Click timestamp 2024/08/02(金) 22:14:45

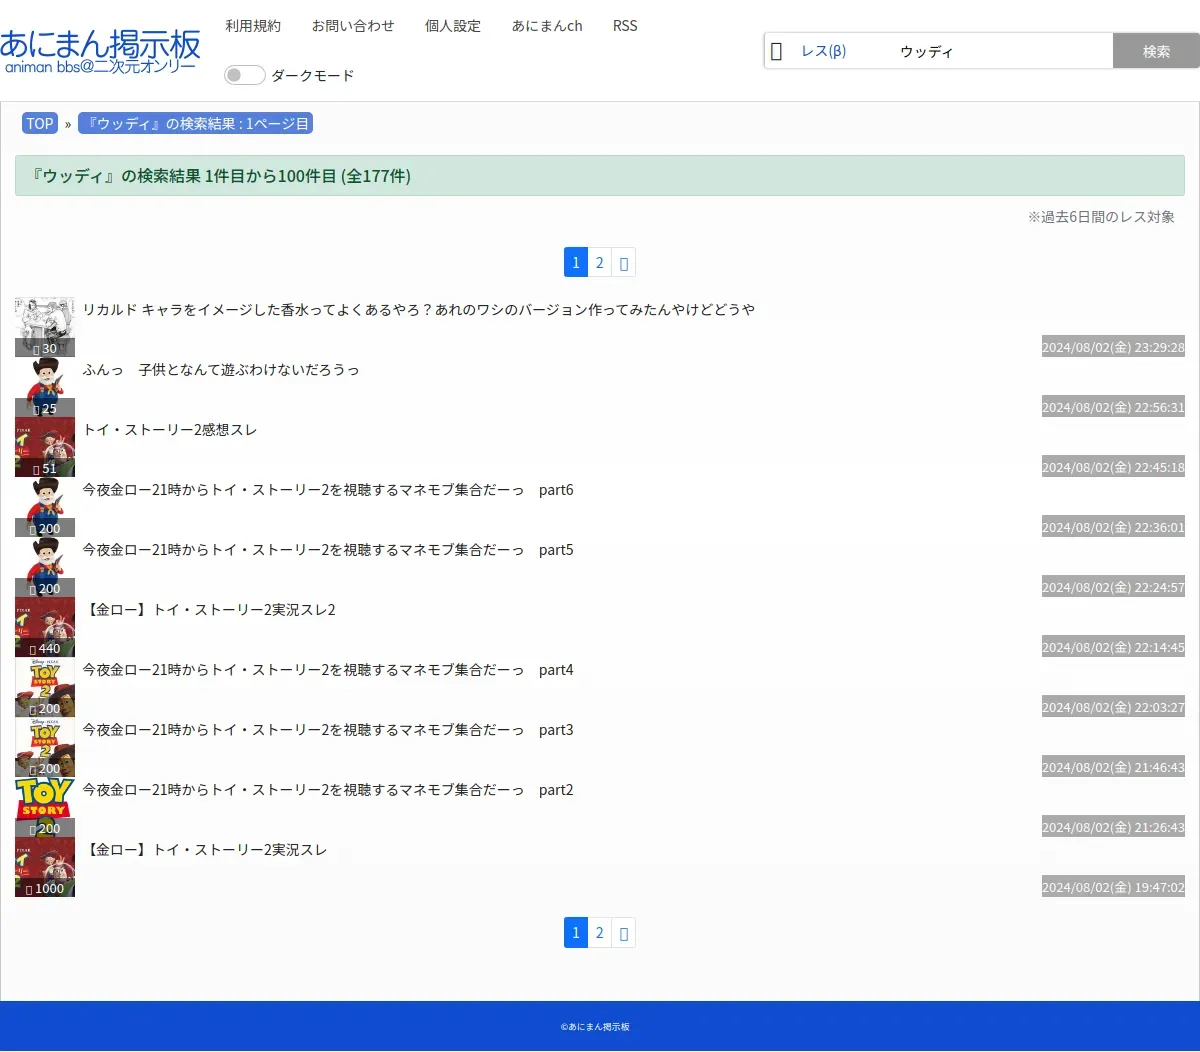click(x=1113, y=647)
